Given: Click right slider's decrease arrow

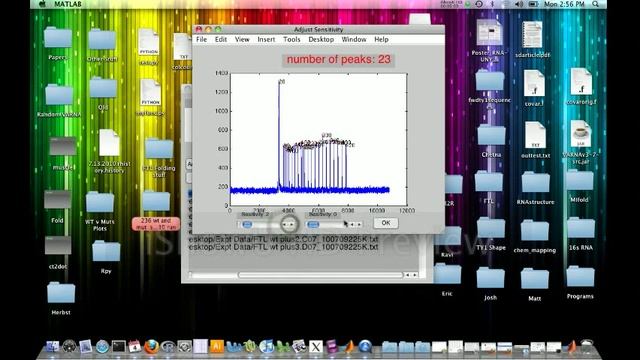Looking at the screenshot, I should point(352,224).
